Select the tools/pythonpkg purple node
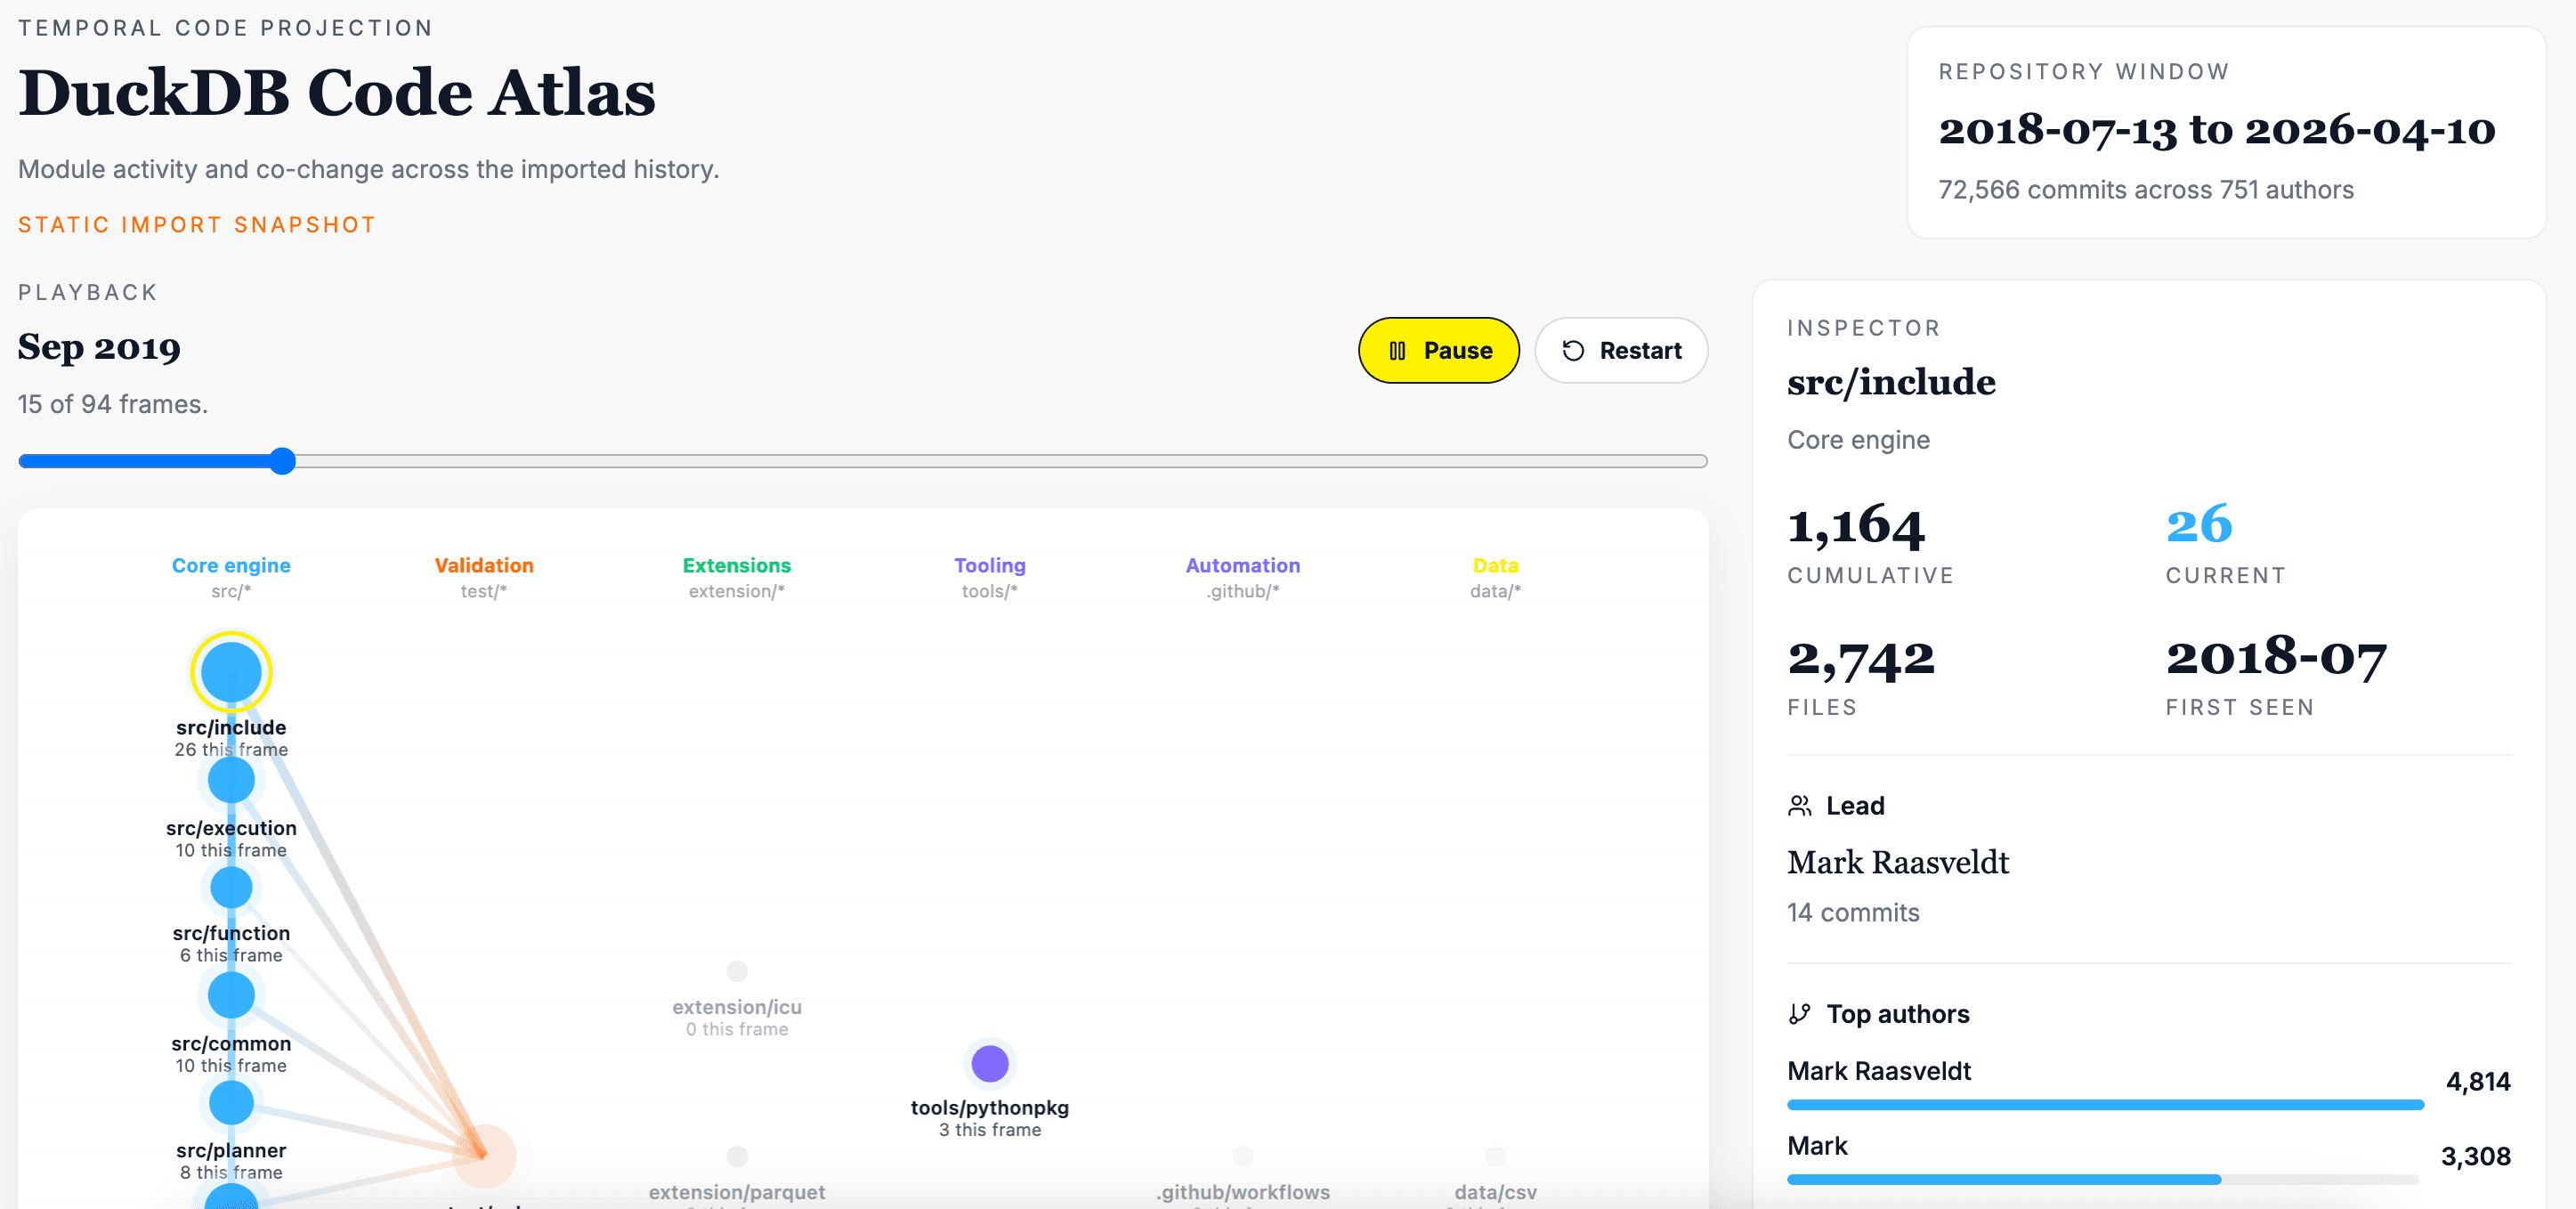This screenshot has width=2576, height=1209. (989, 1063)
